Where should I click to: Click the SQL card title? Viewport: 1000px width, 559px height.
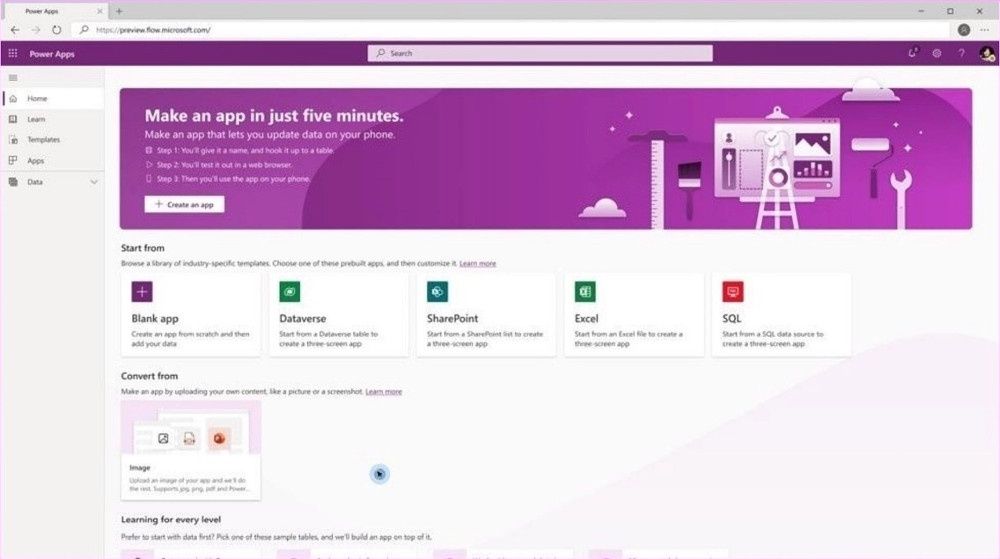[732, 319]
